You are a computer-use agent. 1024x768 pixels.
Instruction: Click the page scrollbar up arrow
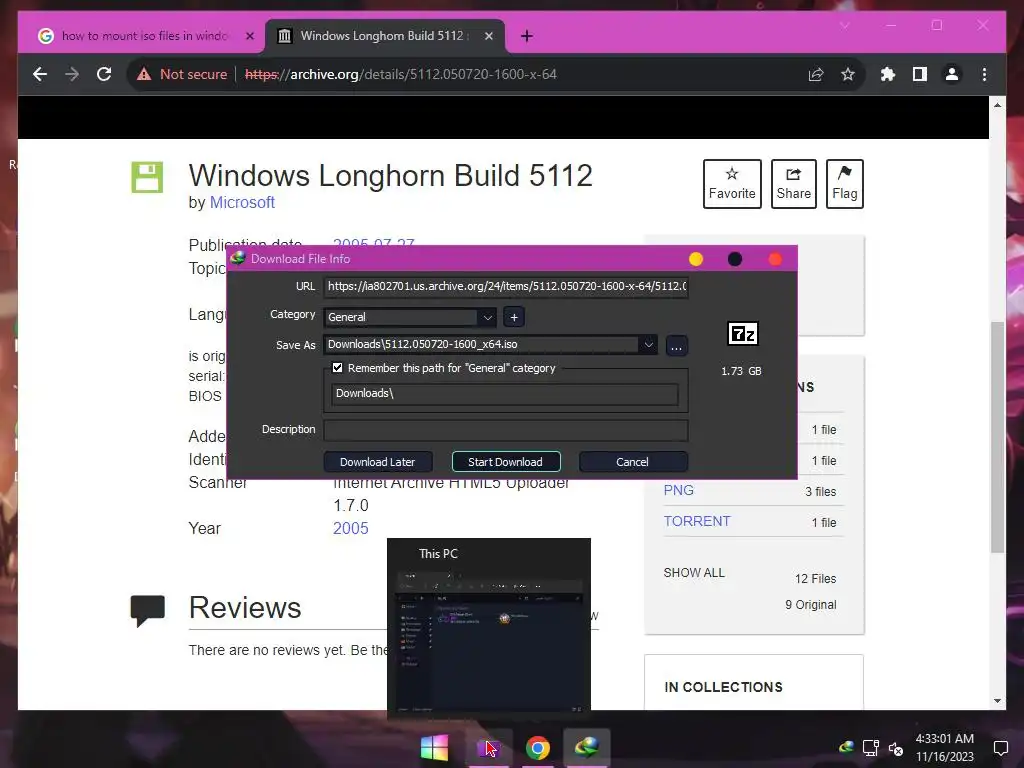point(997,104)
